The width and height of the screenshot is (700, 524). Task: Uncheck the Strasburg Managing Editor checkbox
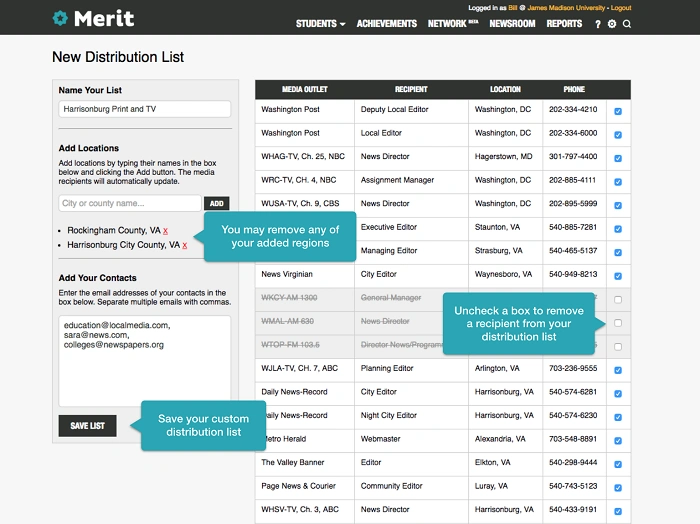click(618, 252)
